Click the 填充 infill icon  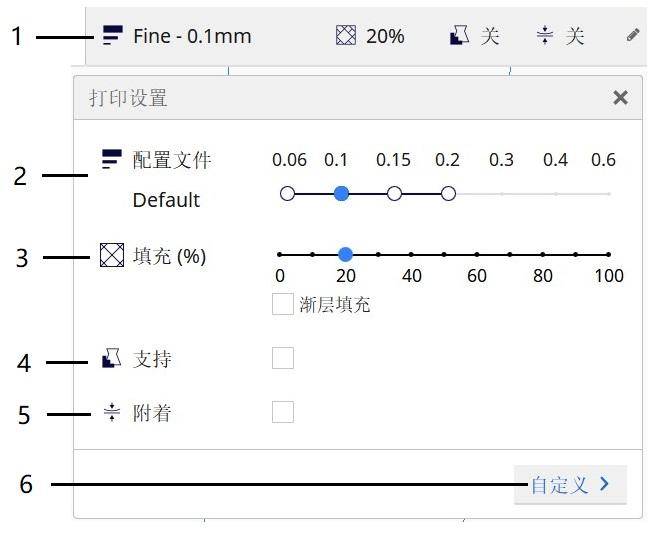point(112,256)
